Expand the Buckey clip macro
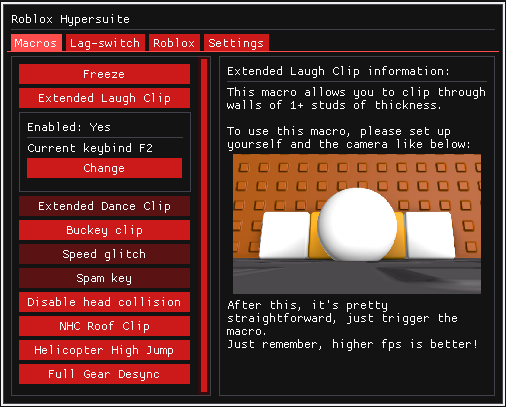Image resolution: width=506 pixels, height=407 pixels. [104, 230]
